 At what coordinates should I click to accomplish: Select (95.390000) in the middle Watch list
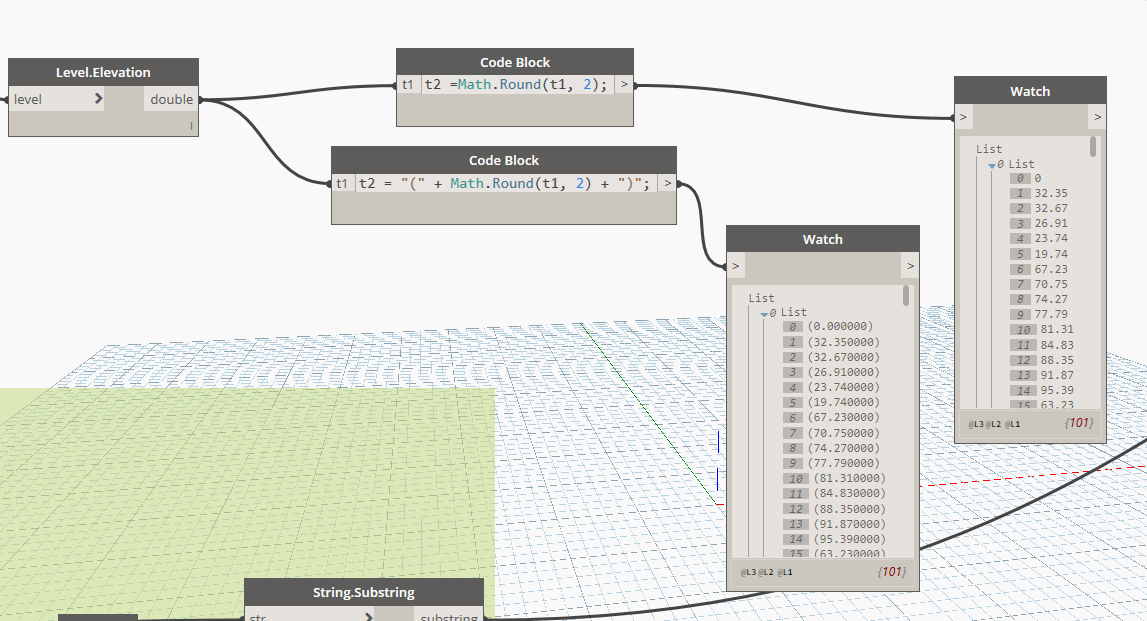tap(849, 539)
